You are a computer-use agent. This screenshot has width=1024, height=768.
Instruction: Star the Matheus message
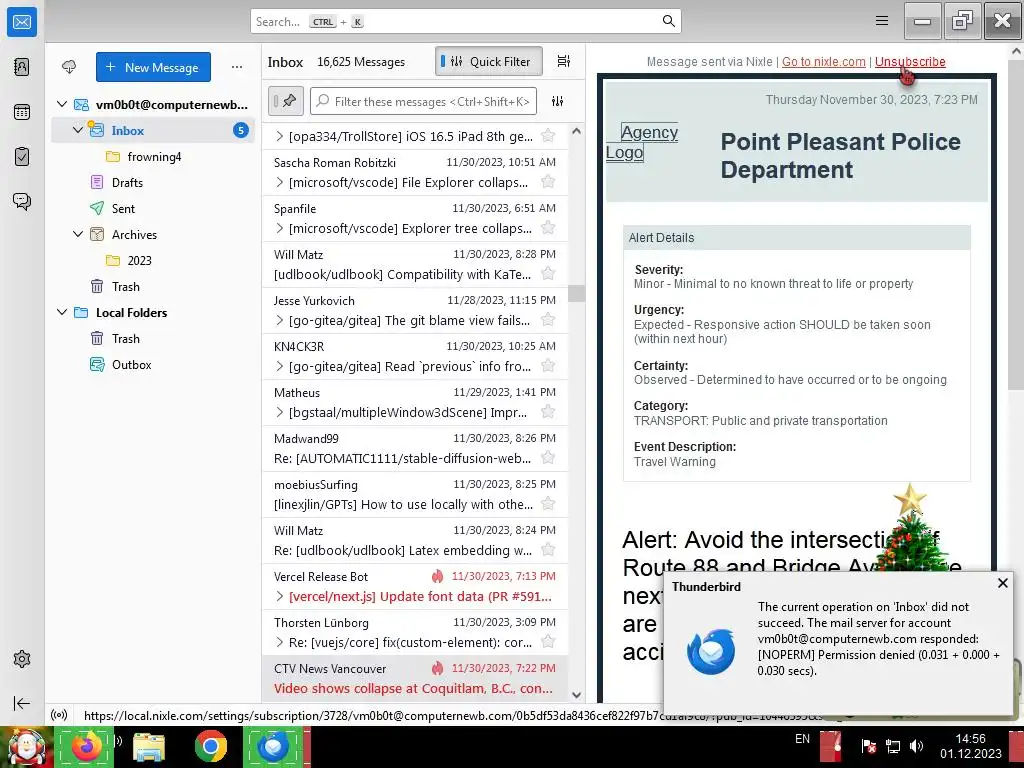(x=548, y=411)
